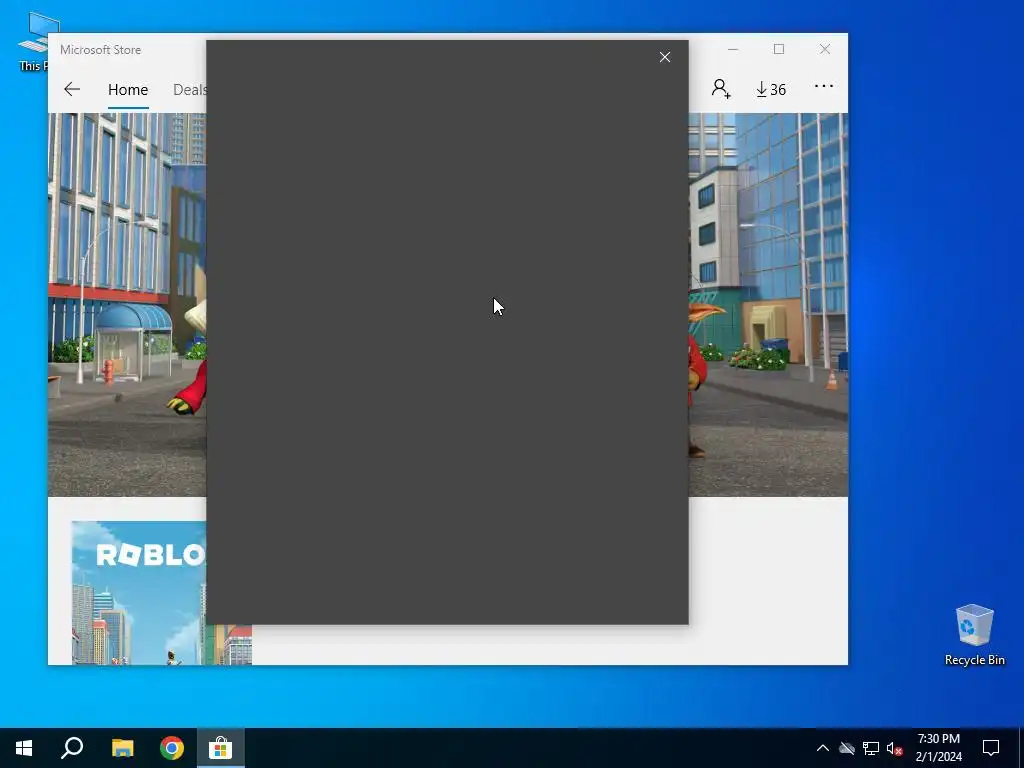Open the muted volume tray icon

coord(895,748)
